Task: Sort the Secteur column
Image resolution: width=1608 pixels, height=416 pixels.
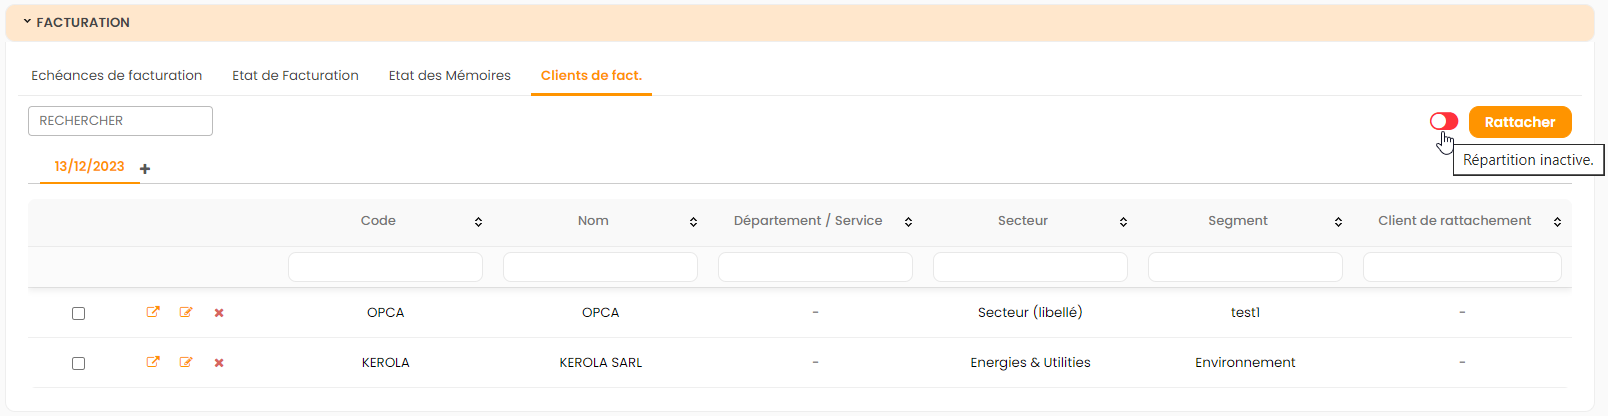Action: tap(1123, 222)
